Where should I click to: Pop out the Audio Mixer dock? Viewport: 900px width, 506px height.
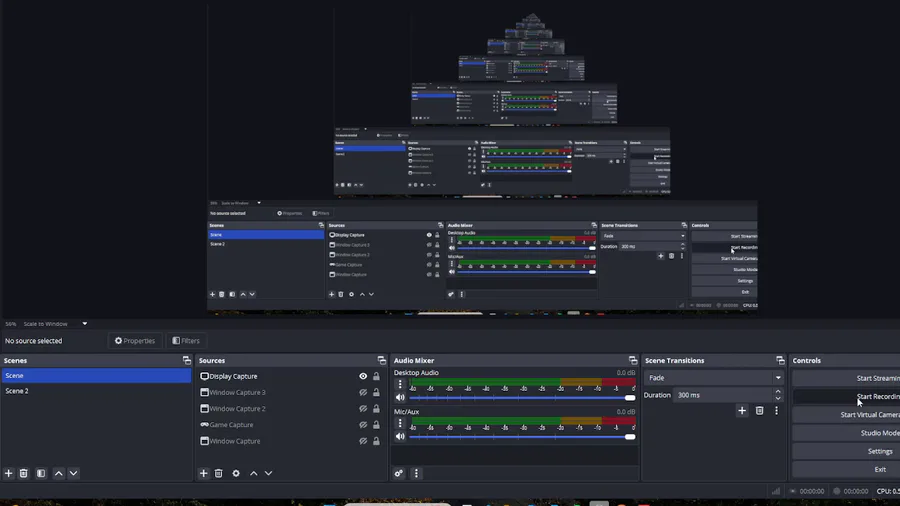pyautogui.click(x=633, y=360)
